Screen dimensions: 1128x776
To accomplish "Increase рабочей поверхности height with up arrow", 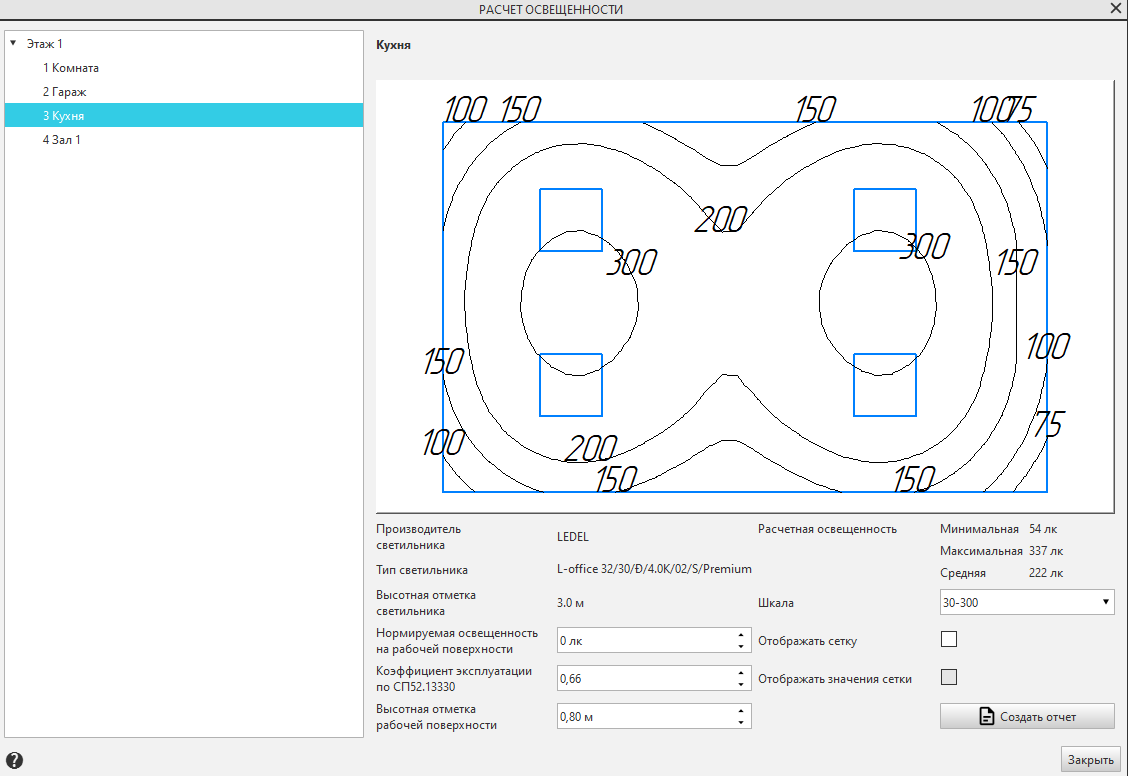I will (x=741, y=711).
